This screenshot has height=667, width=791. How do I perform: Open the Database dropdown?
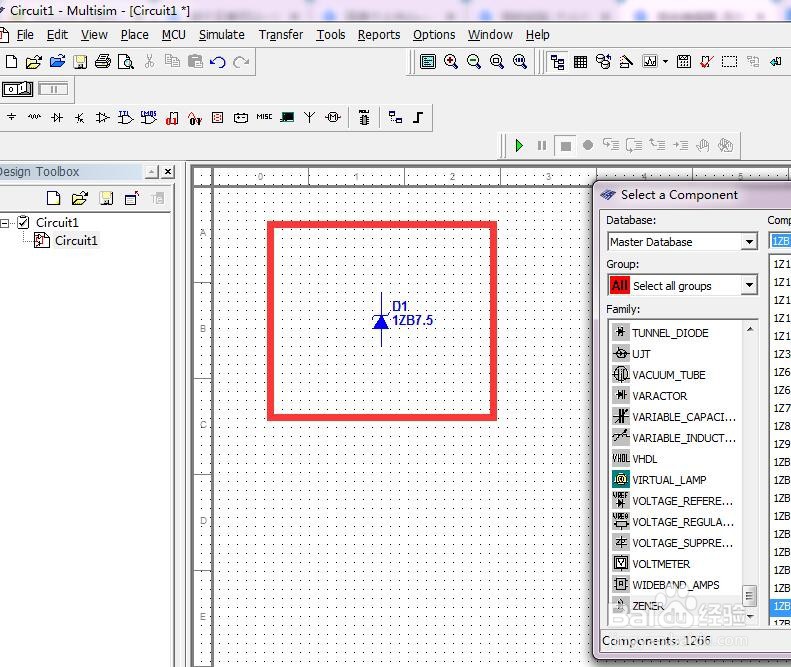pyautogui.click(x=749, y=242)
